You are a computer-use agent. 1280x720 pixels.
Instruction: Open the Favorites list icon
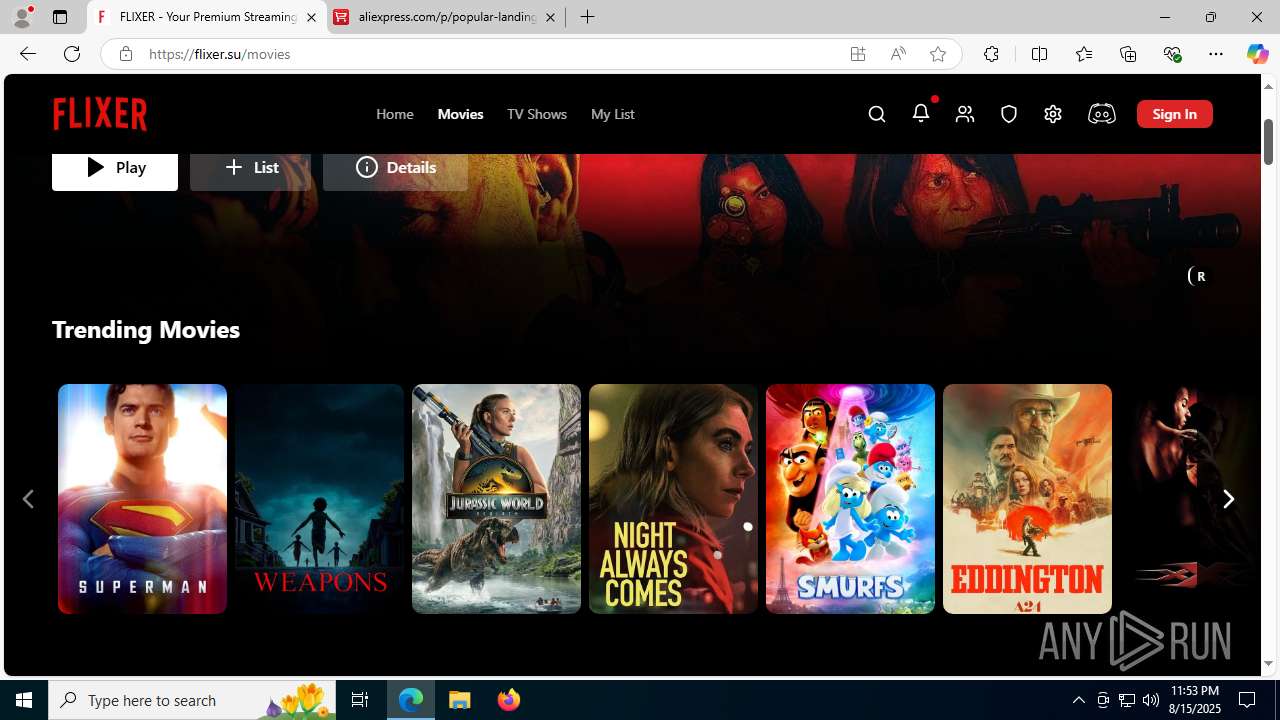(x=1084, y=54)
